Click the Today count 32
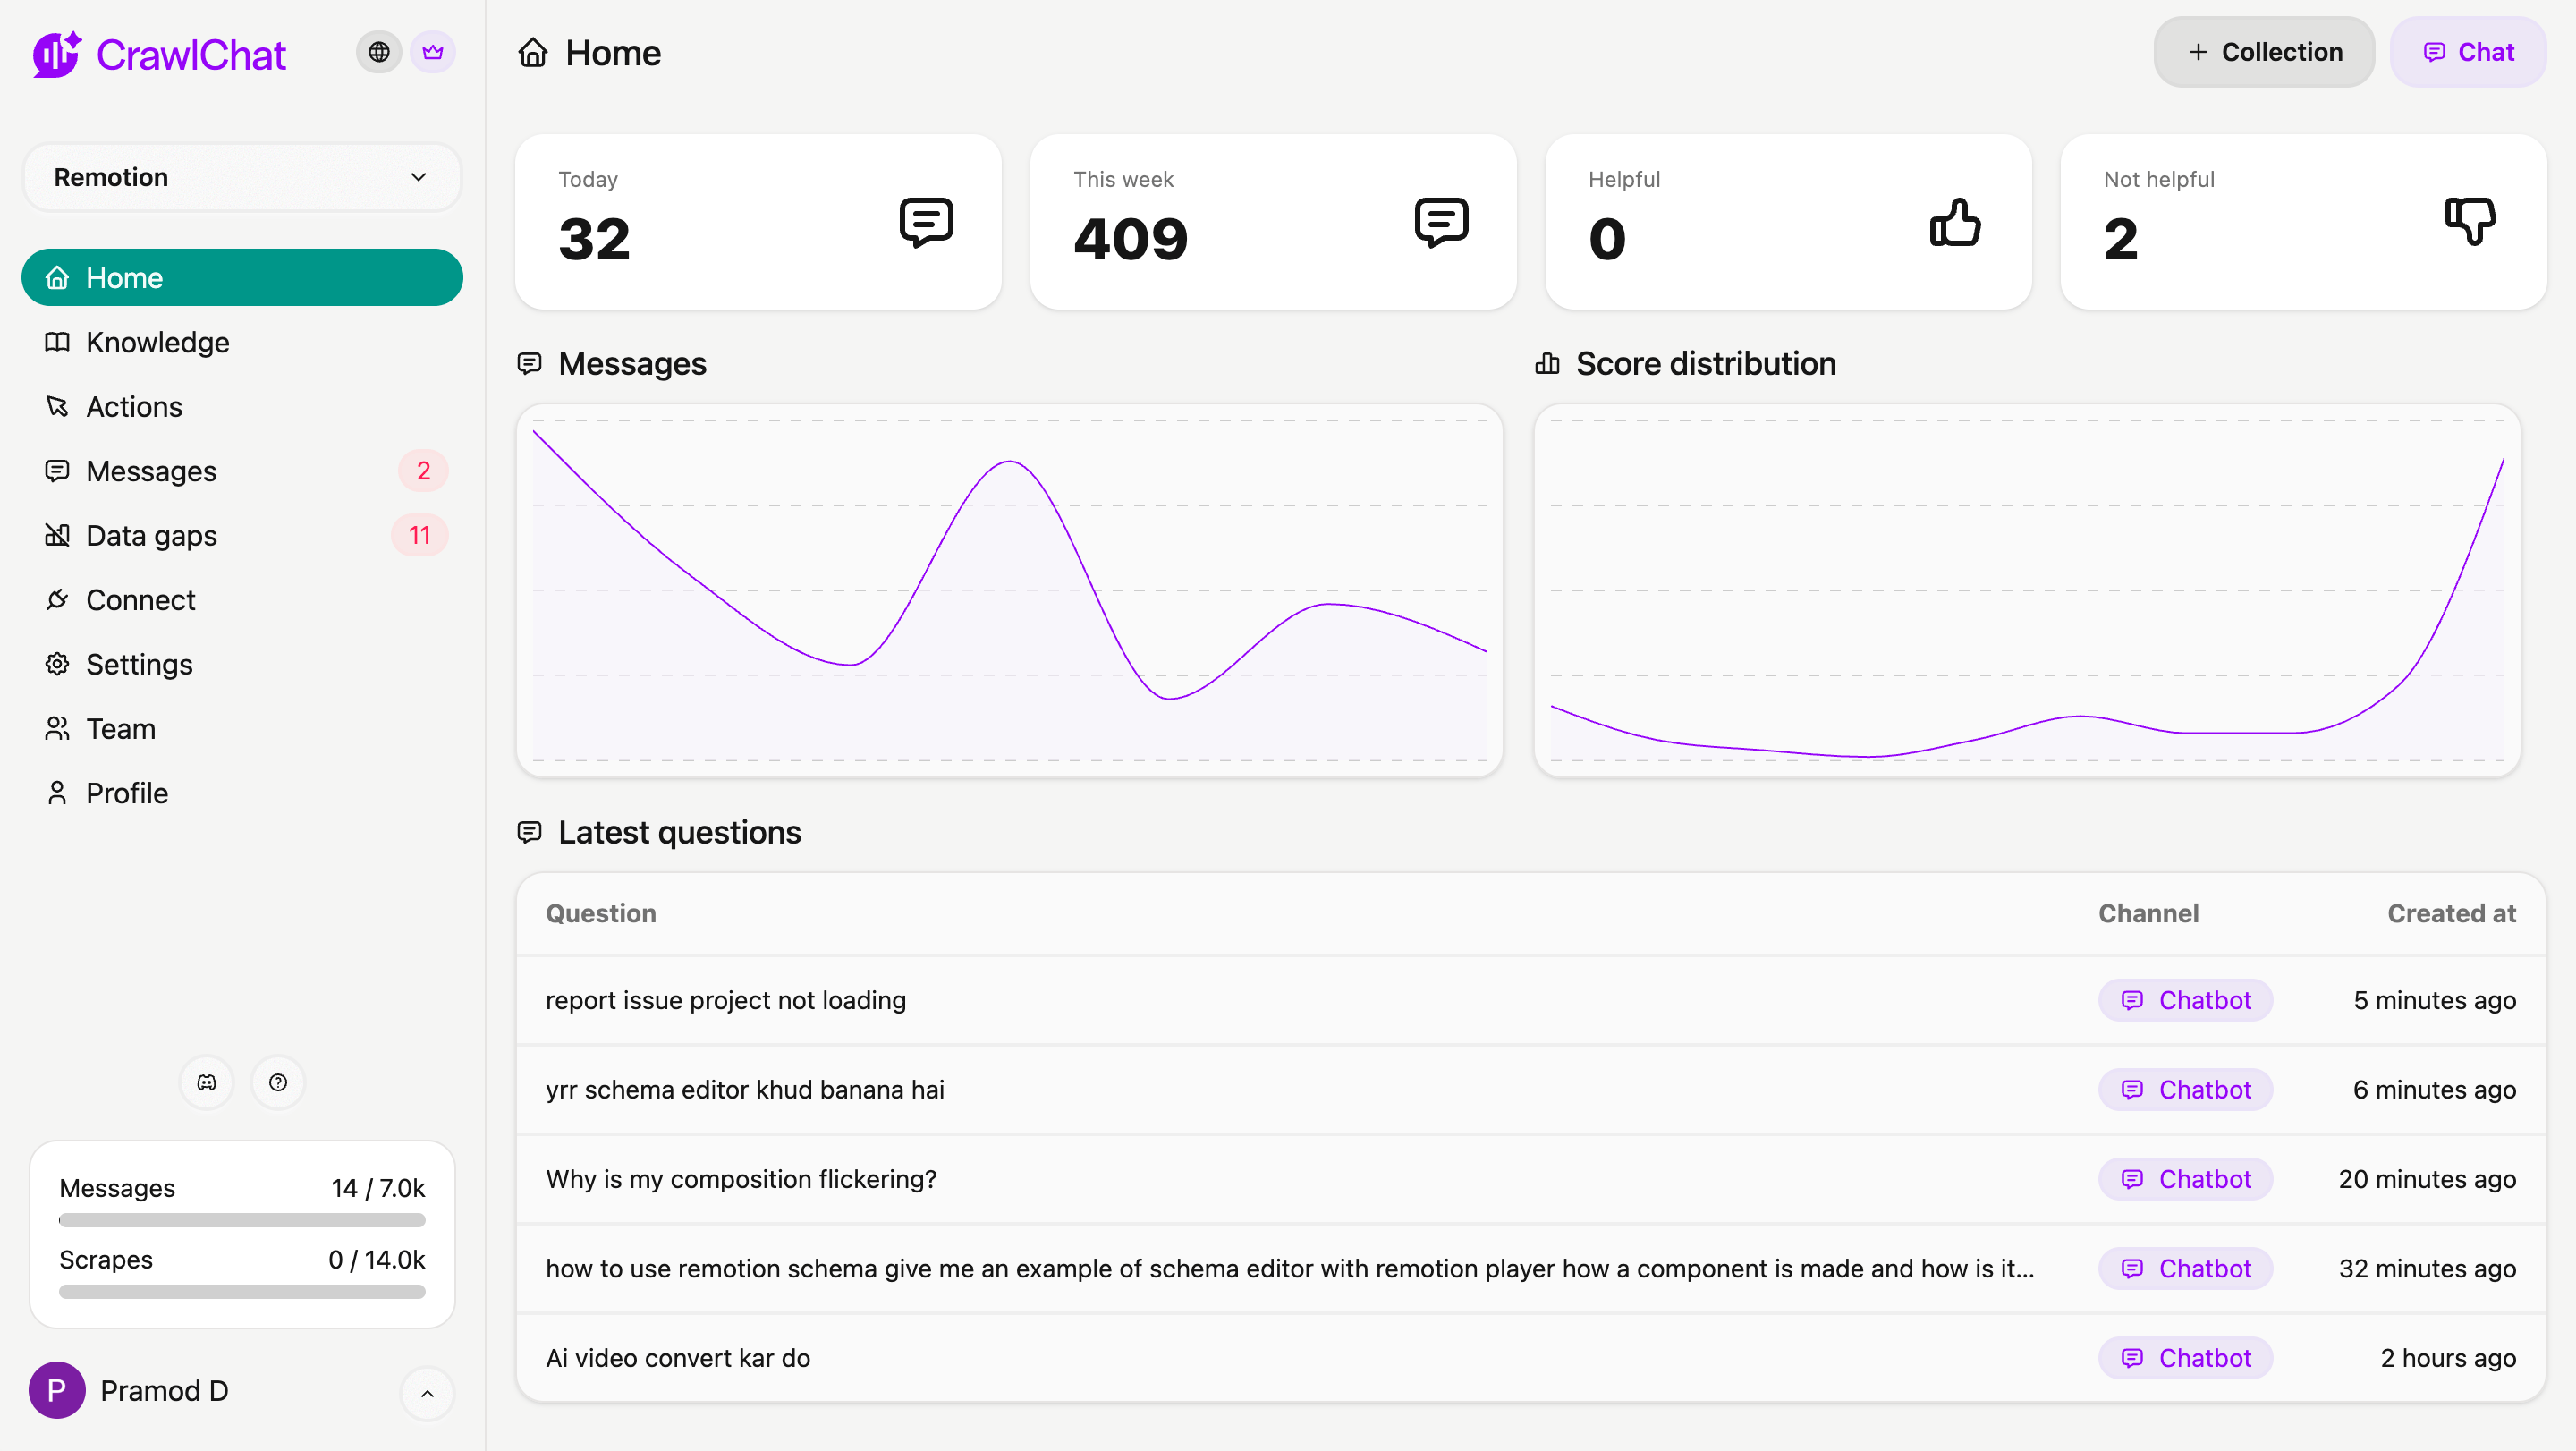 (594, 239)
